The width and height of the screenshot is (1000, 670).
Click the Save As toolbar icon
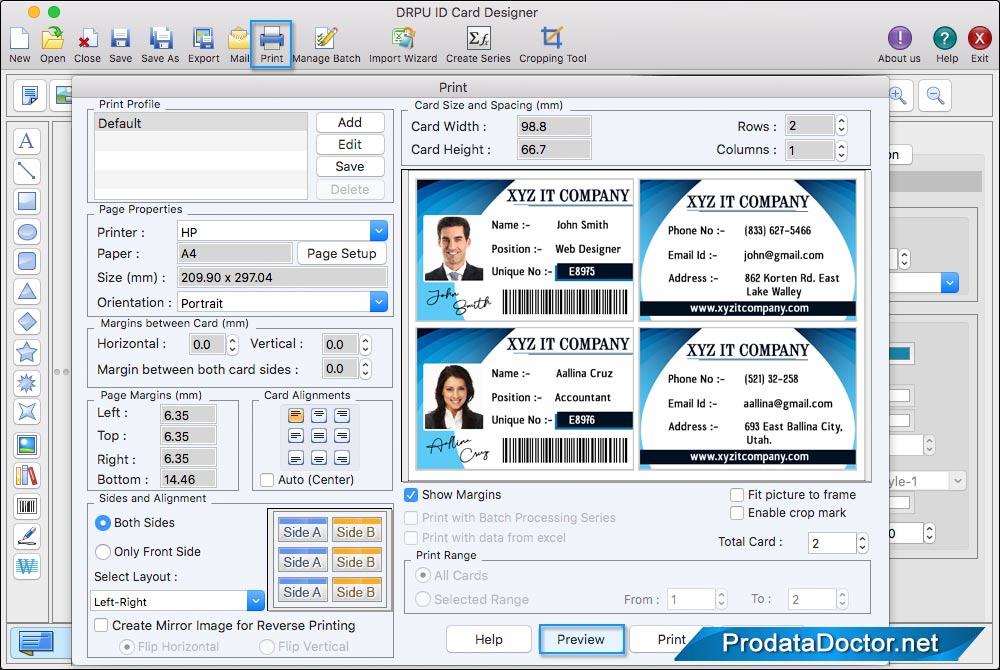coord(160,45)
